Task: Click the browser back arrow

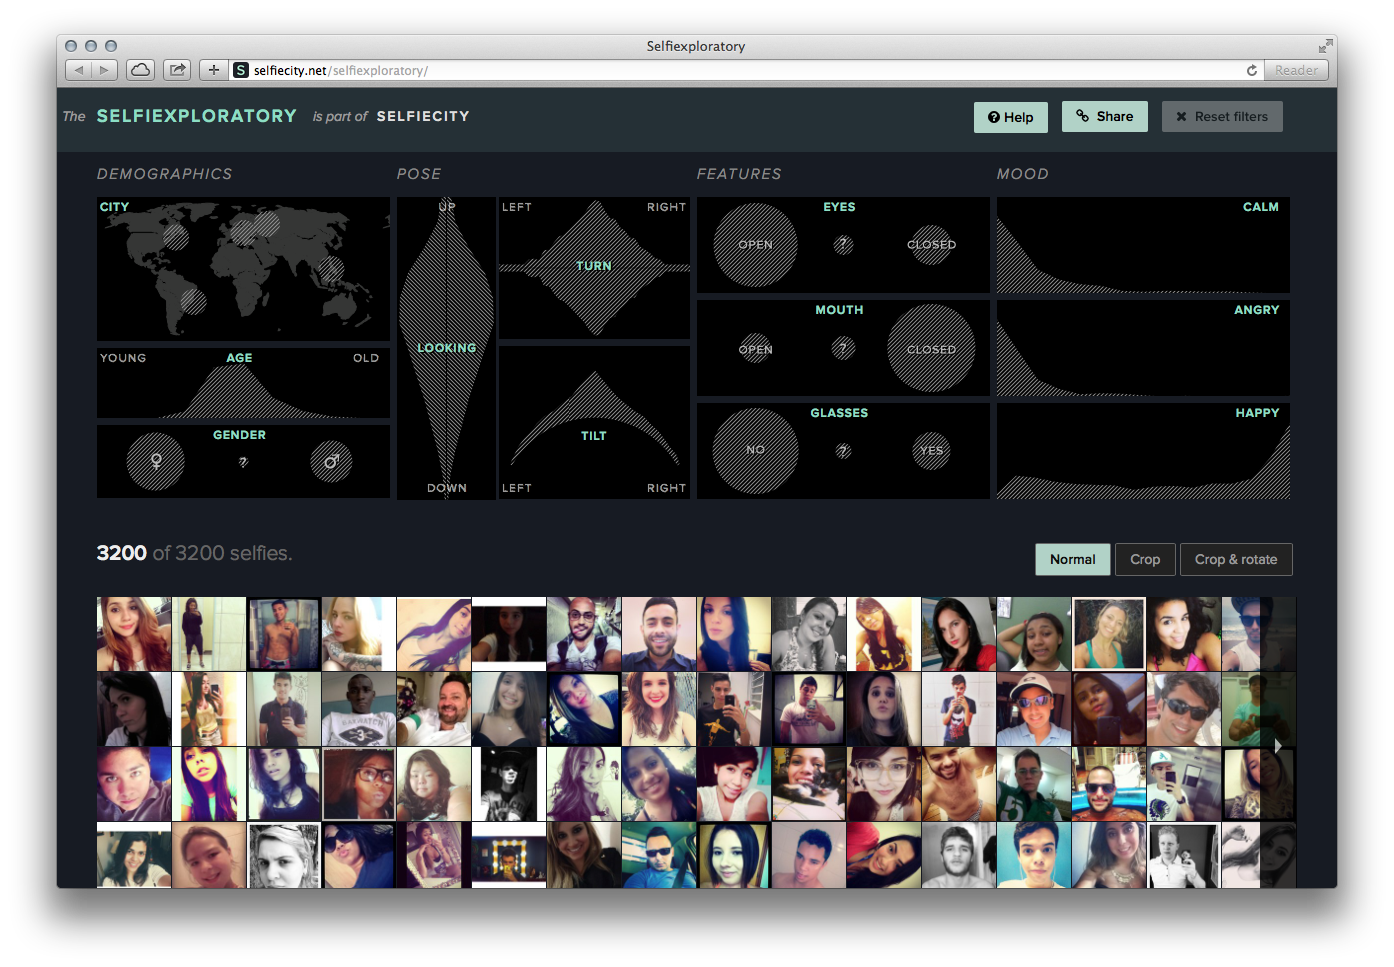Action: (x=79, y=70)
